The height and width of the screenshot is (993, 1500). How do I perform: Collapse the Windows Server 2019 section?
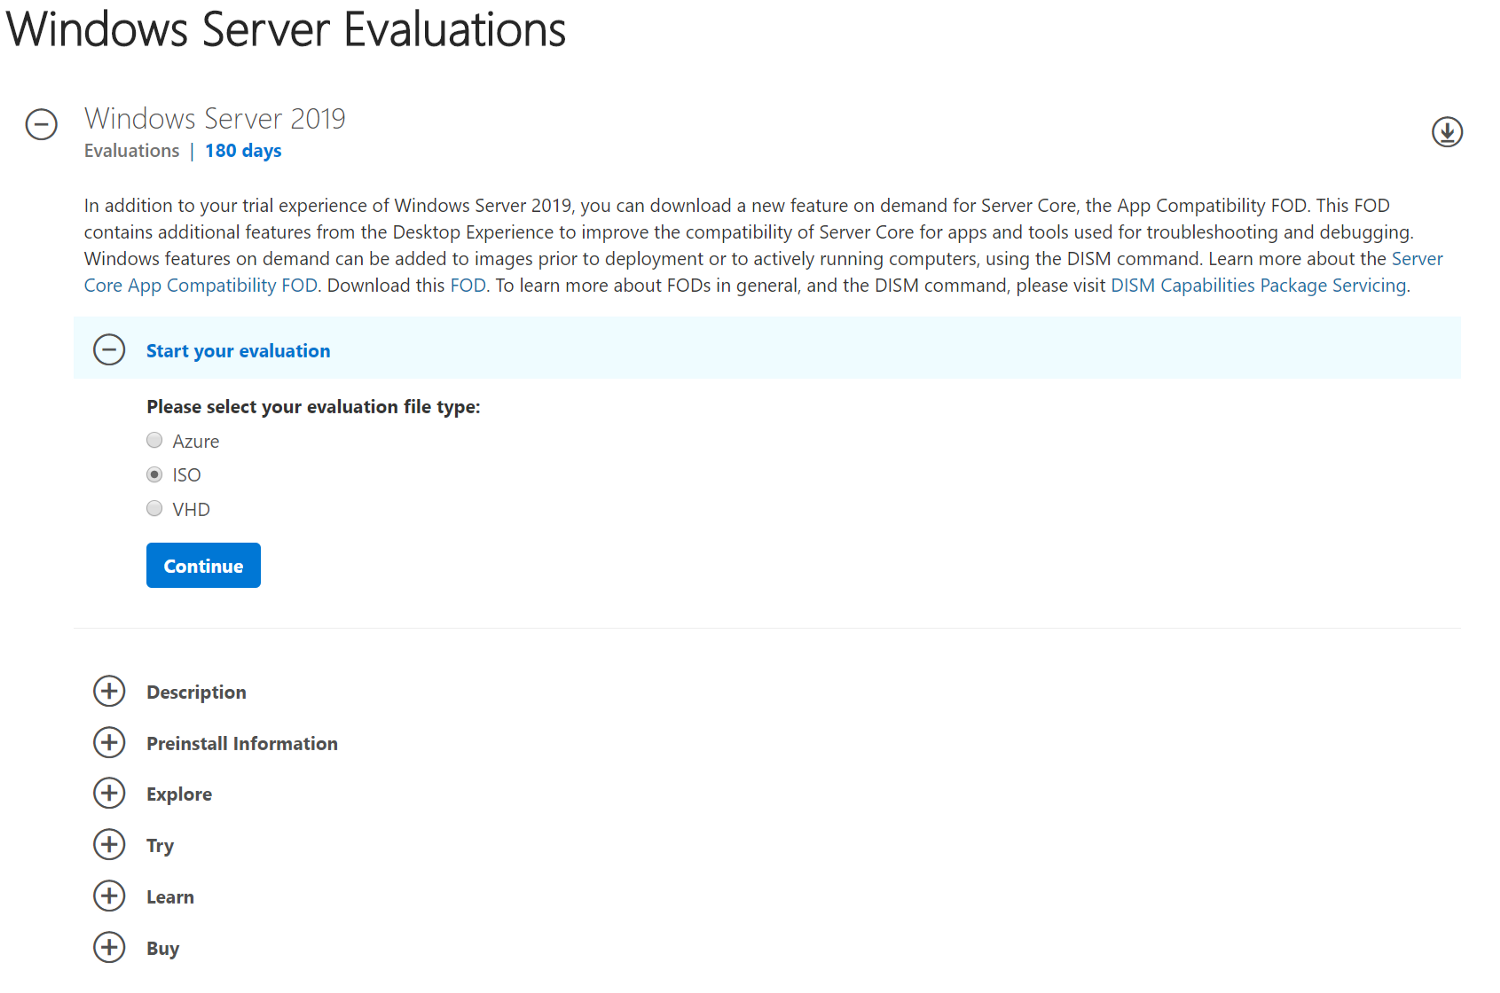[41, 124]
